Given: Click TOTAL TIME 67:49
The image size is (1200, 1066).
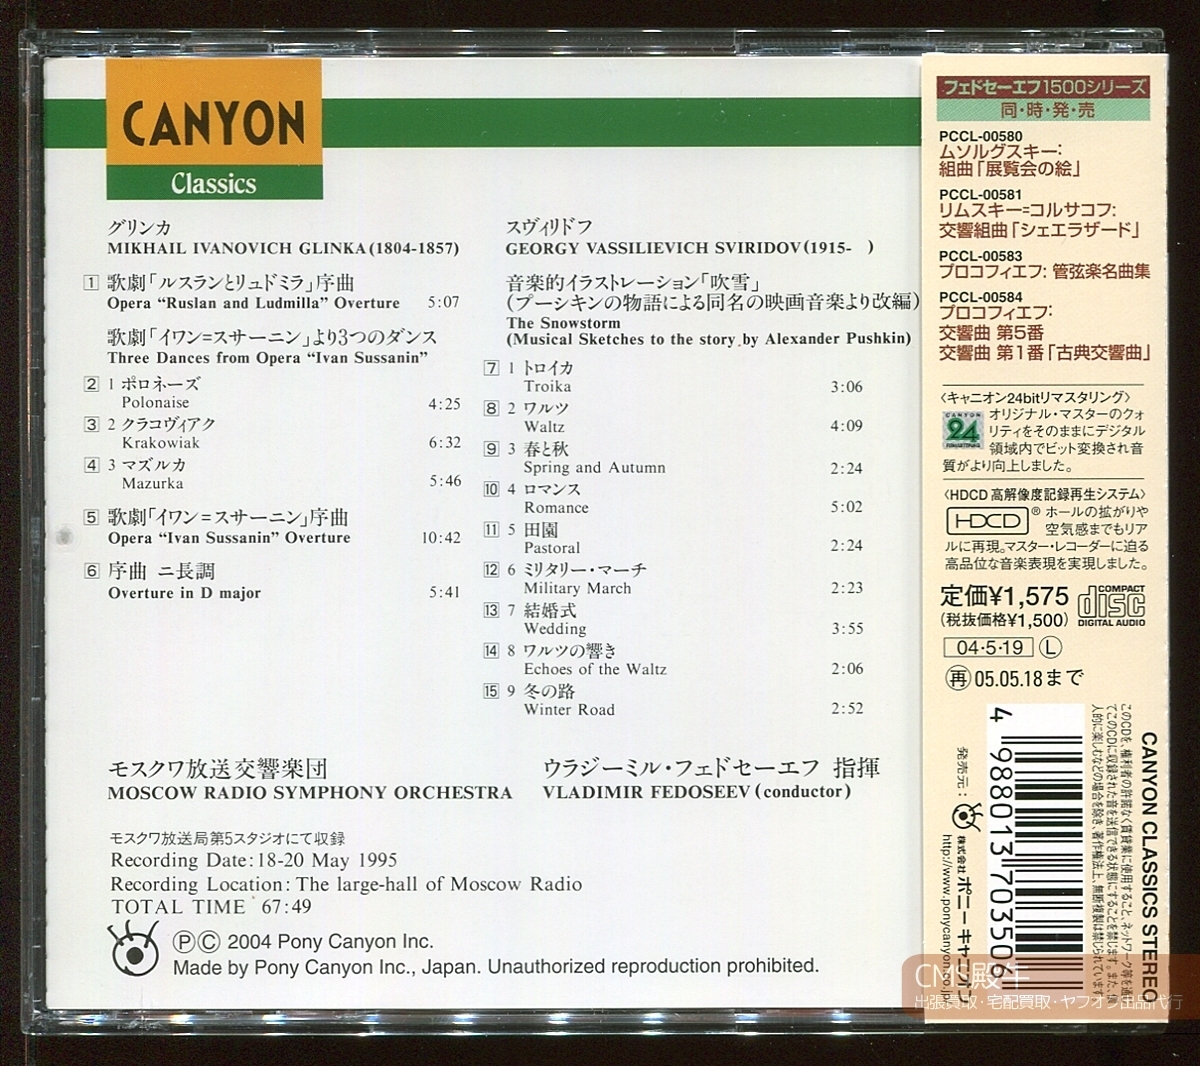Looking at the screenshot, I should (x=211, y=907).
